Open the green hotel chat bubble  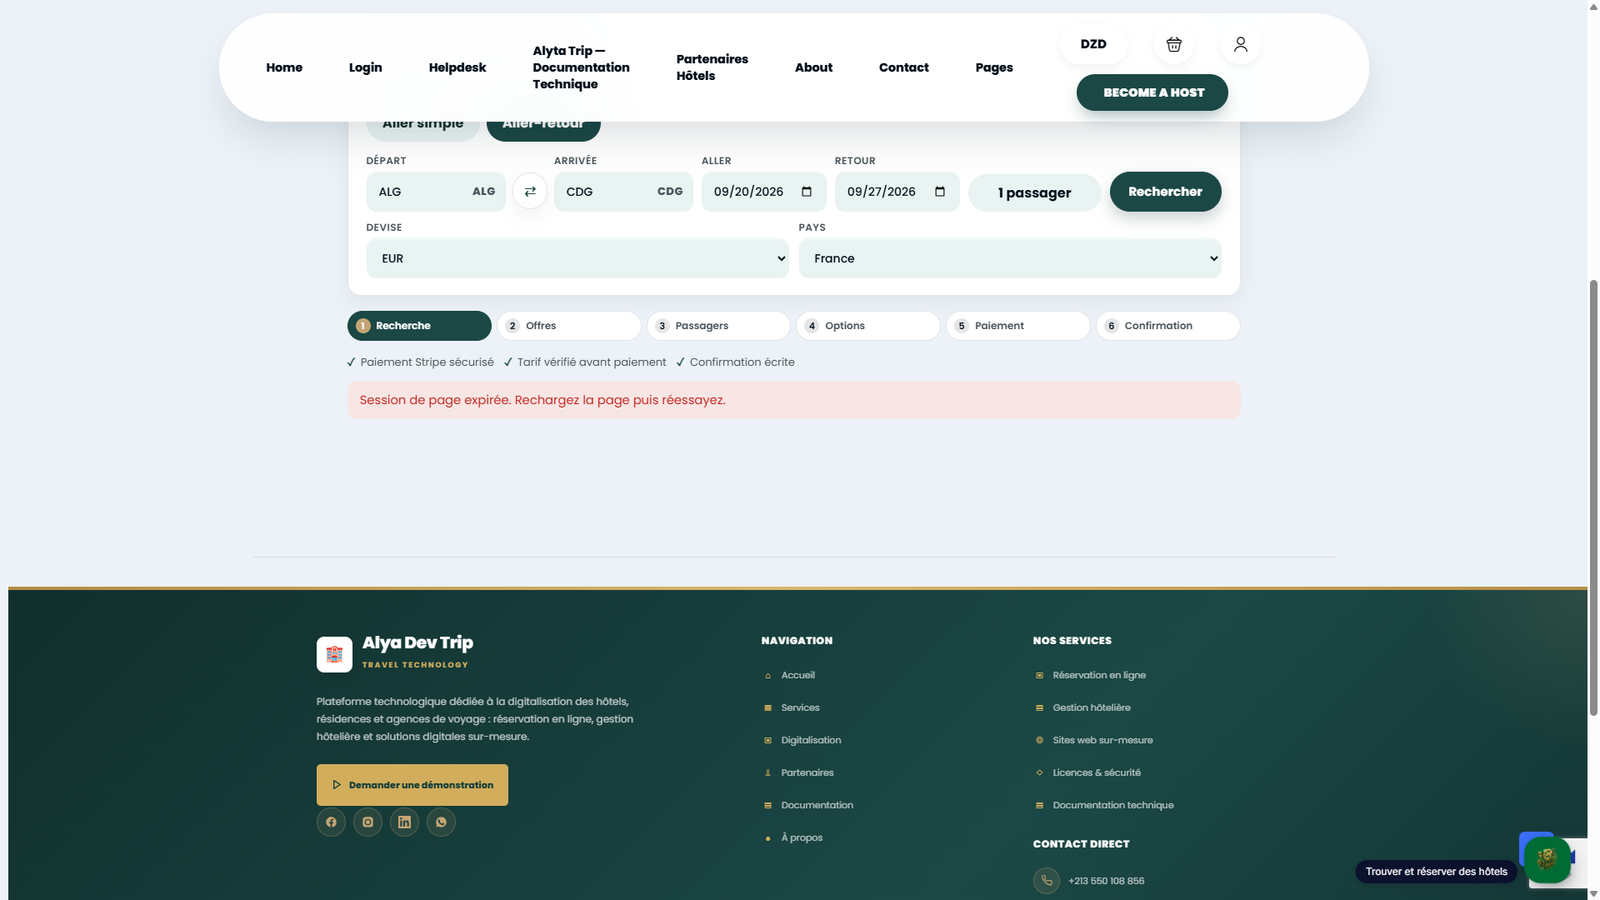click(1547, 859)
